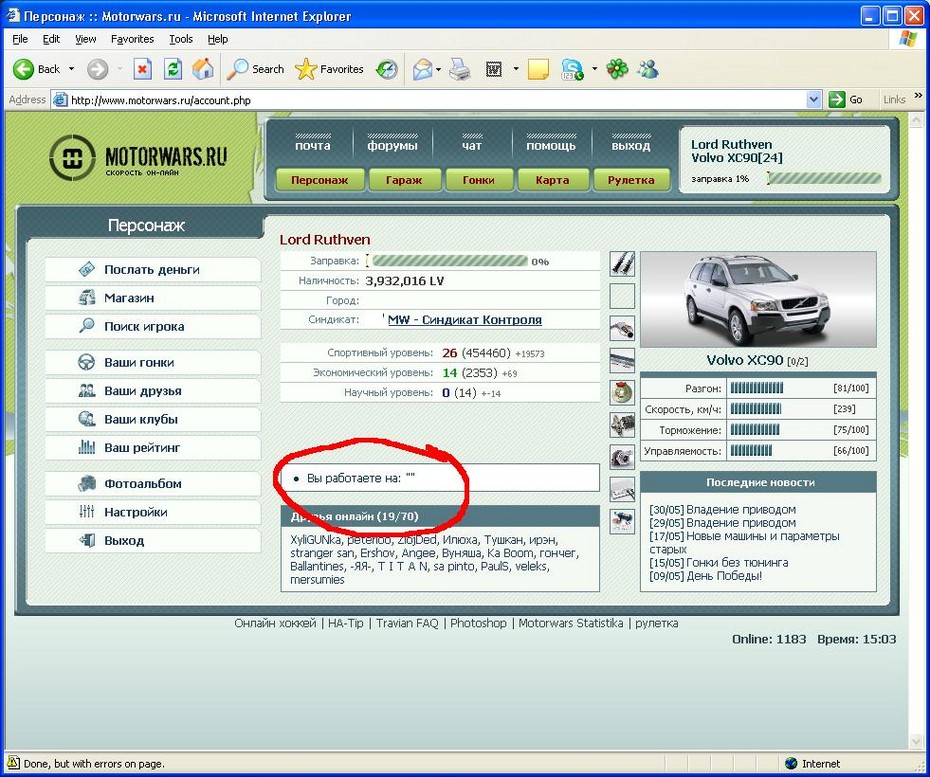Viewport: 930px width, 777px height.
Task: Open the Skype button dropdown arrow
Action: [594, 69]
